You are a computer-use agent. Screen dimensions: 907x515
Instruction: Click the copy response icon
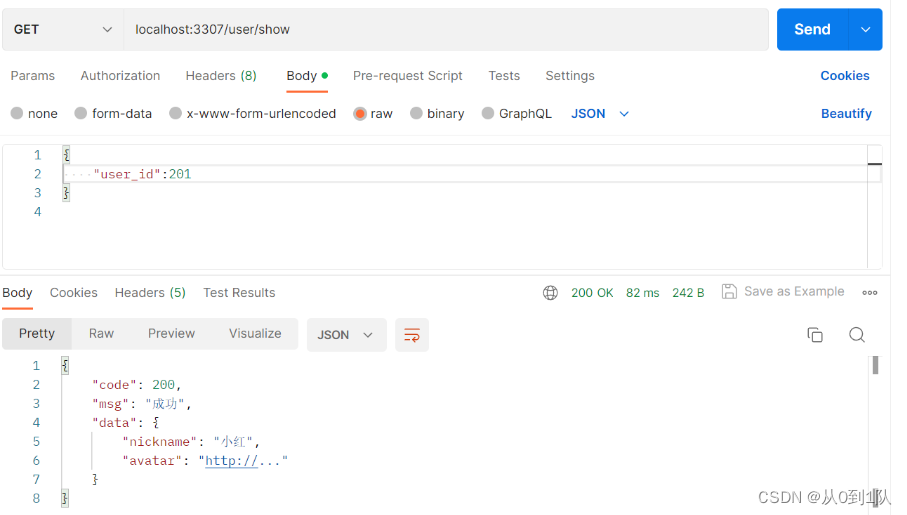click(x=814, y=334)
